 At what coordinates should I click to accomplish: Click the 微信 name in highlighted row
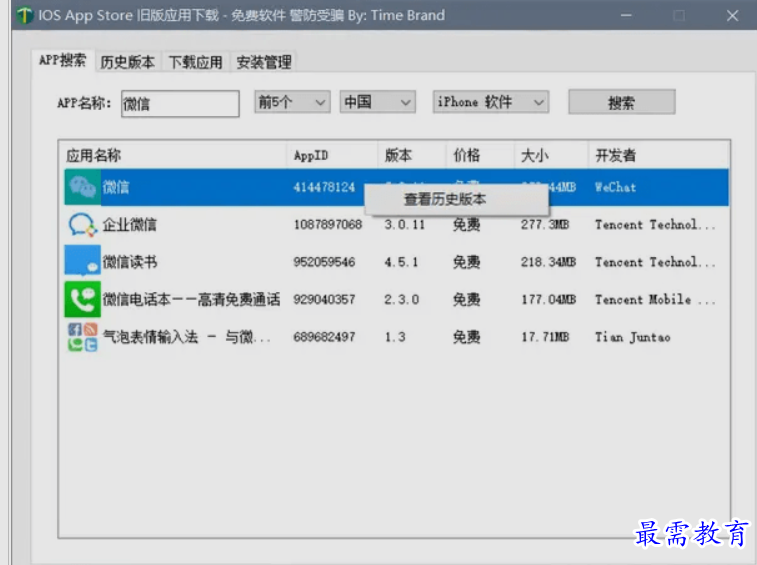pos(116,187)
